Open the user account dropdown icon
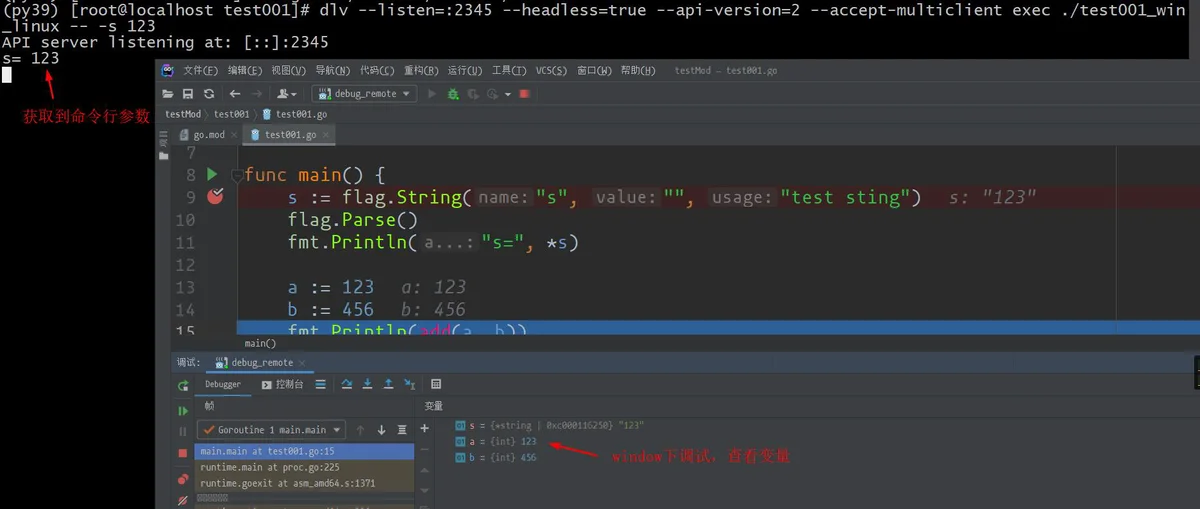This screenshot has height=509, width=1200. pyautogui.click(x=287, y=94)
